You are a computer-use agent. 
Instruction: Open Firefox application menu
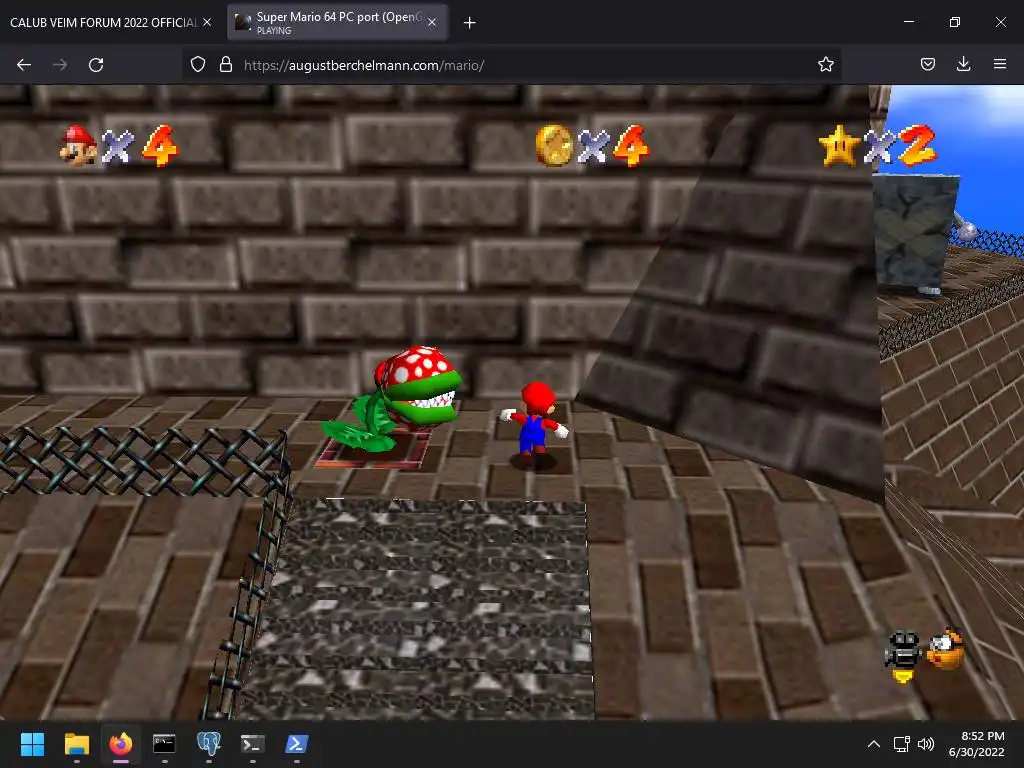[x=1000, y=65]
